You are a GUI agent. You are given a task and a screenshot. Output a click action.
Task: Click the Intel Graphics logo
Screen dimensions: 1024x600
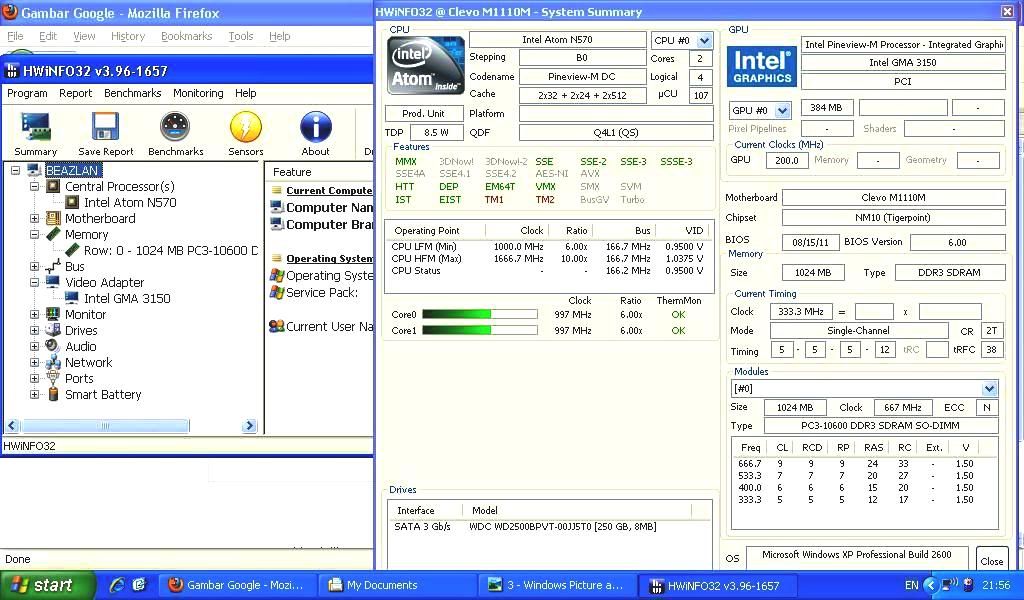(761, 67)
